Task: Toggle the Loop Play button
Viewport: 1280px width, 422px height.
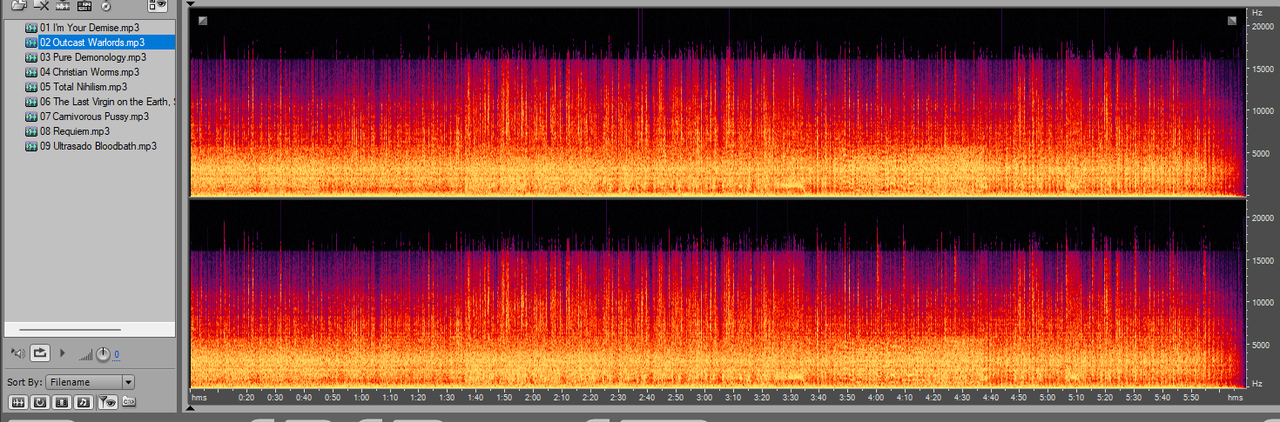Action: tap(40, 353)
